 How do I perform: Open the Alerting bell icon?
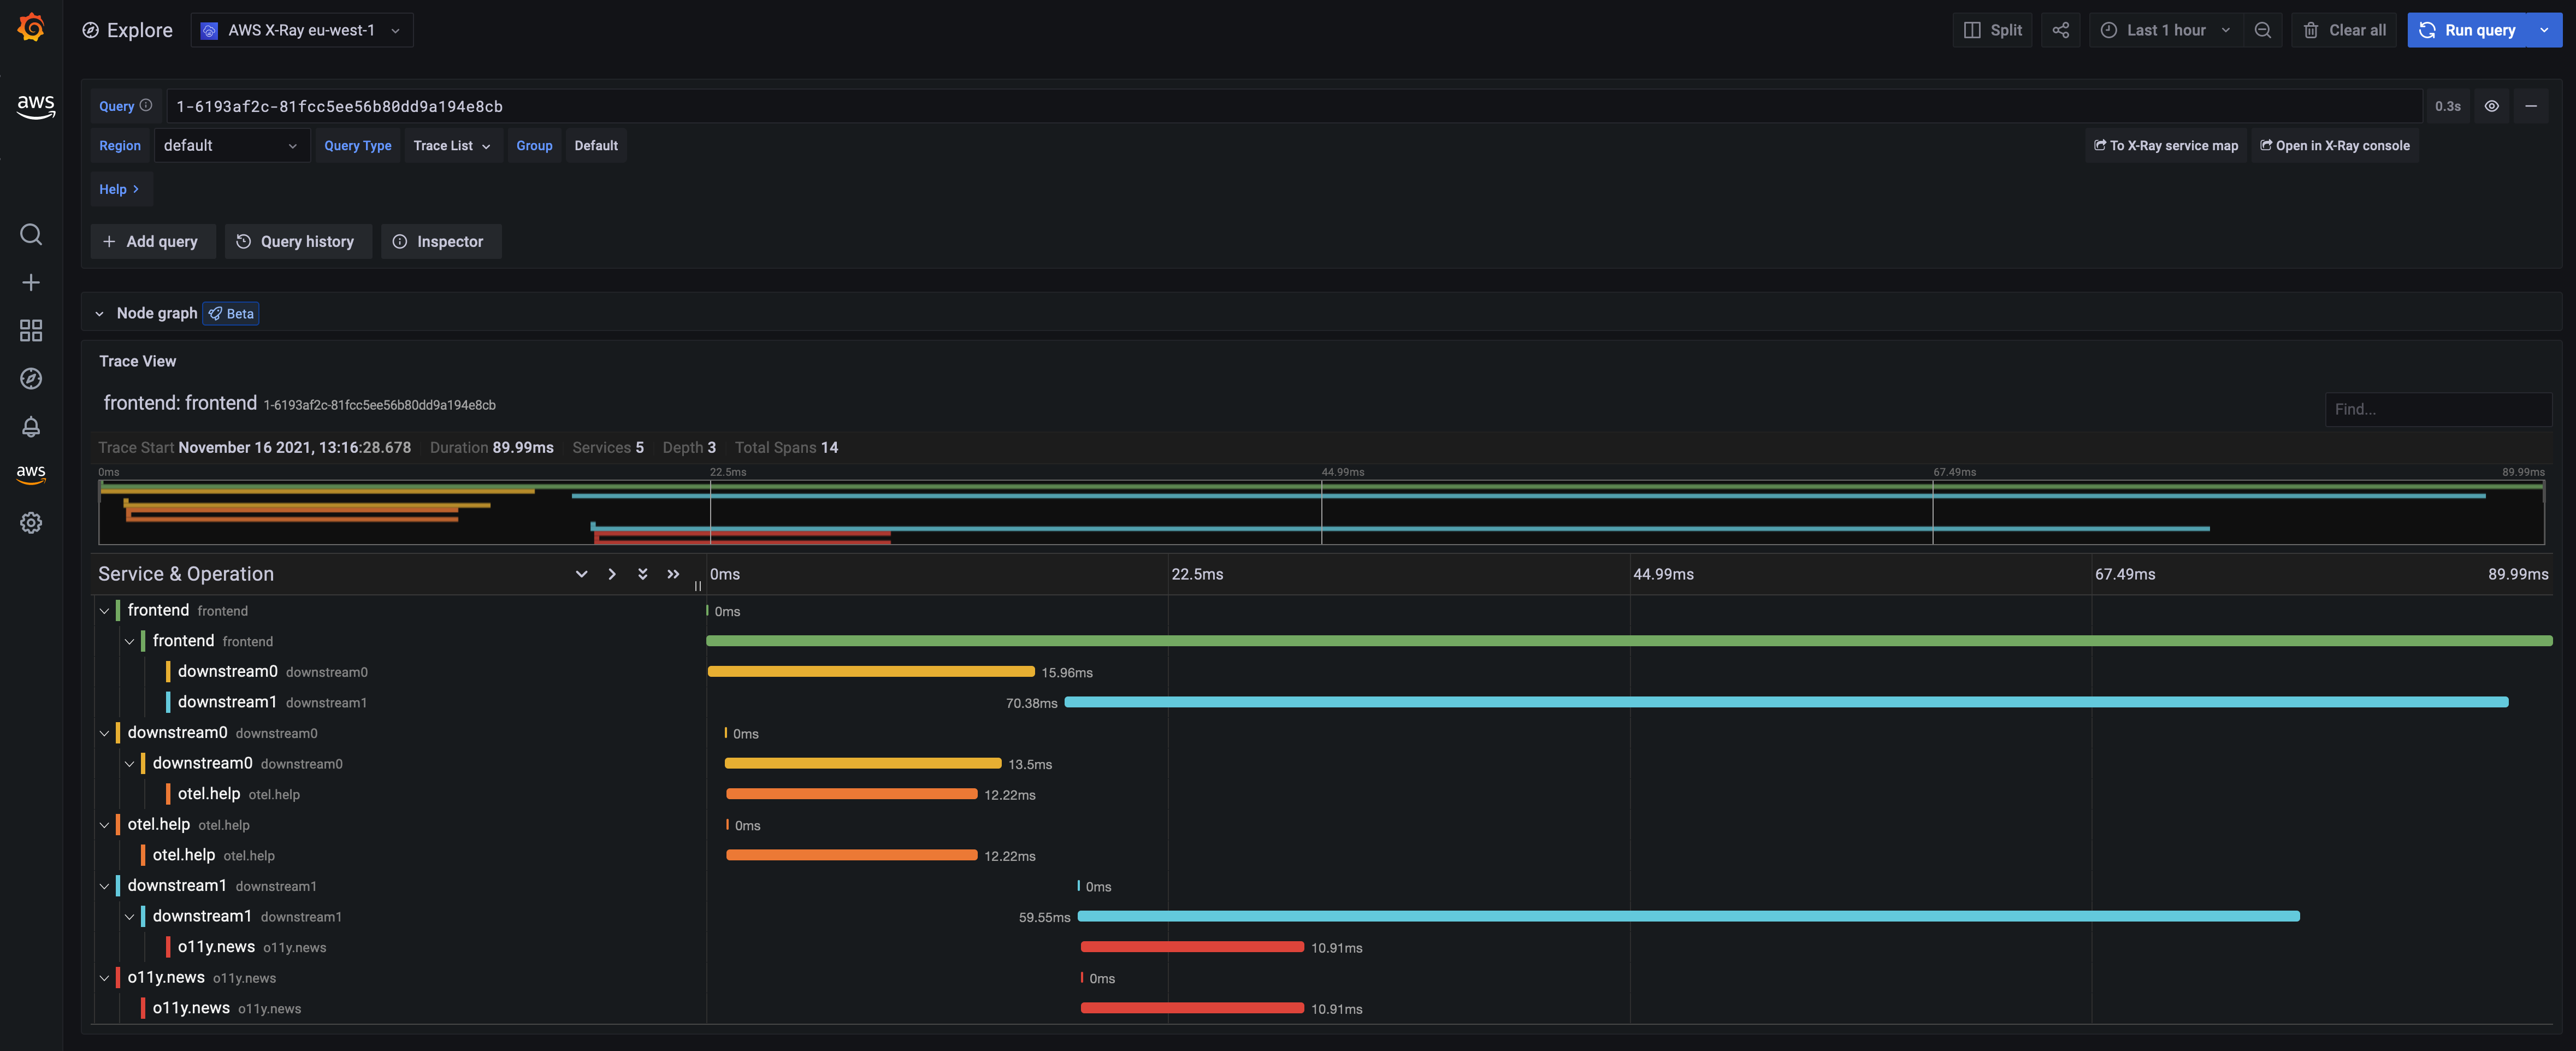point(31,427)
